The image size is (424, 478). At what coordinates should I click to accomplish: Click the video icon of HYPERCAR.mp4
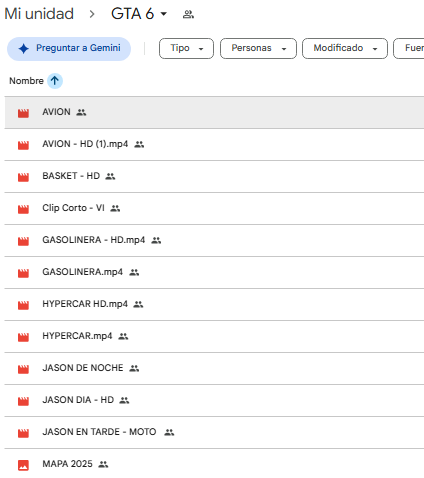pos(23,337)
